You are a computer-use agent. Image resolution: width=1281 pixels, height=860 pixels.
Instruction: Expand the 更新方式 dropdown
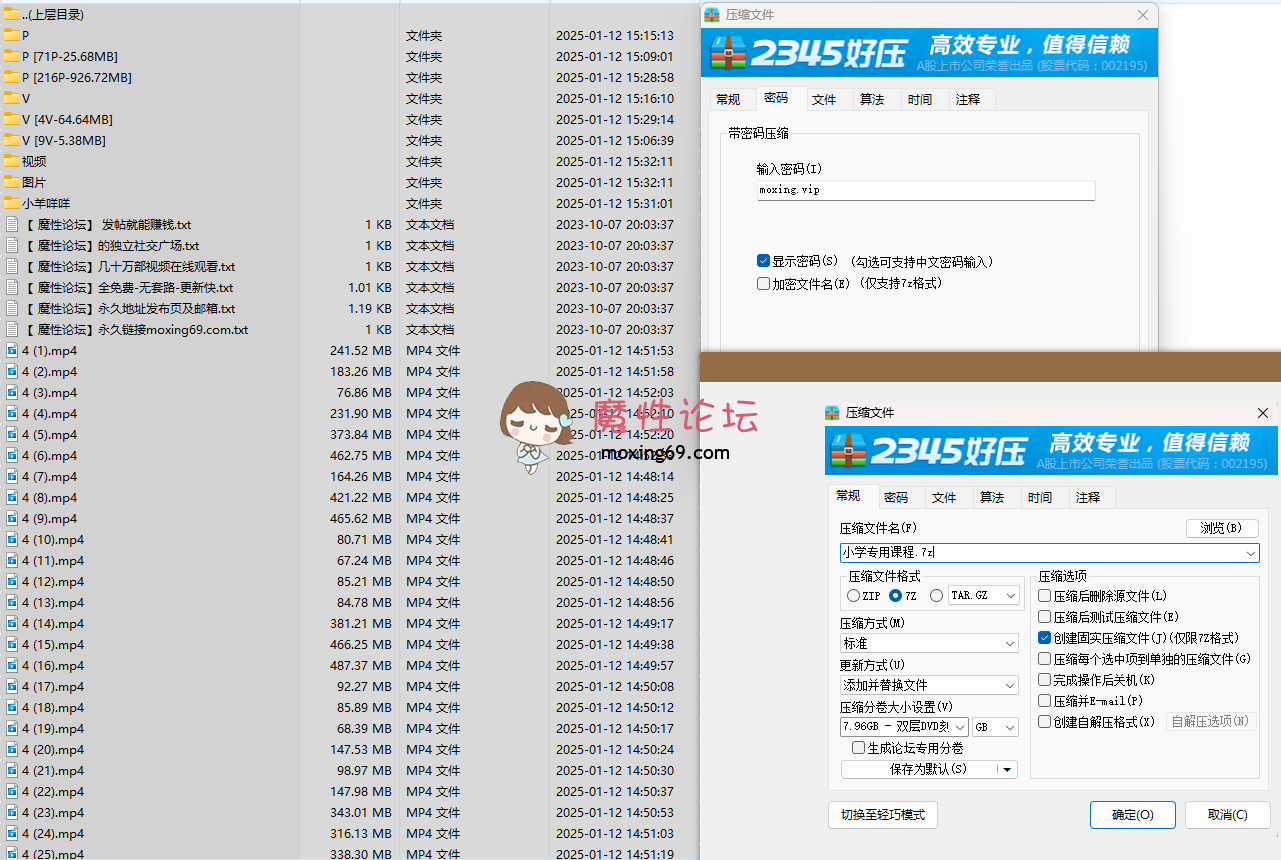pos(928,685)
